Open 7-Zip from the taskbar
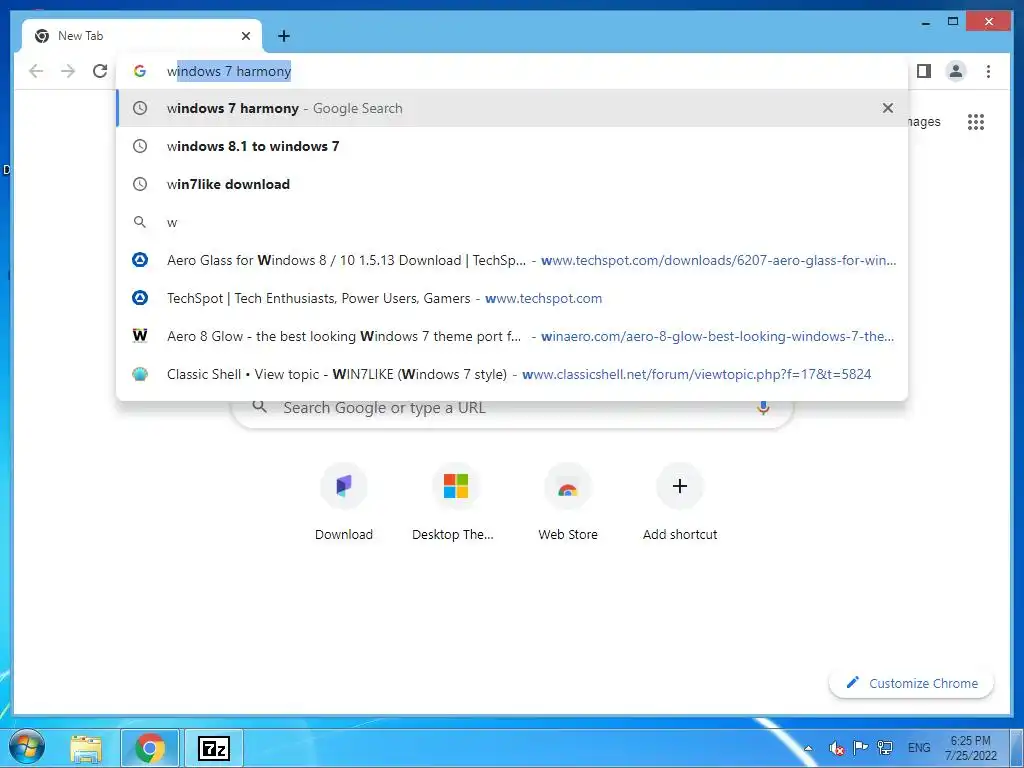The height and width of the screenshot is (768, 1024). point(214,748)
